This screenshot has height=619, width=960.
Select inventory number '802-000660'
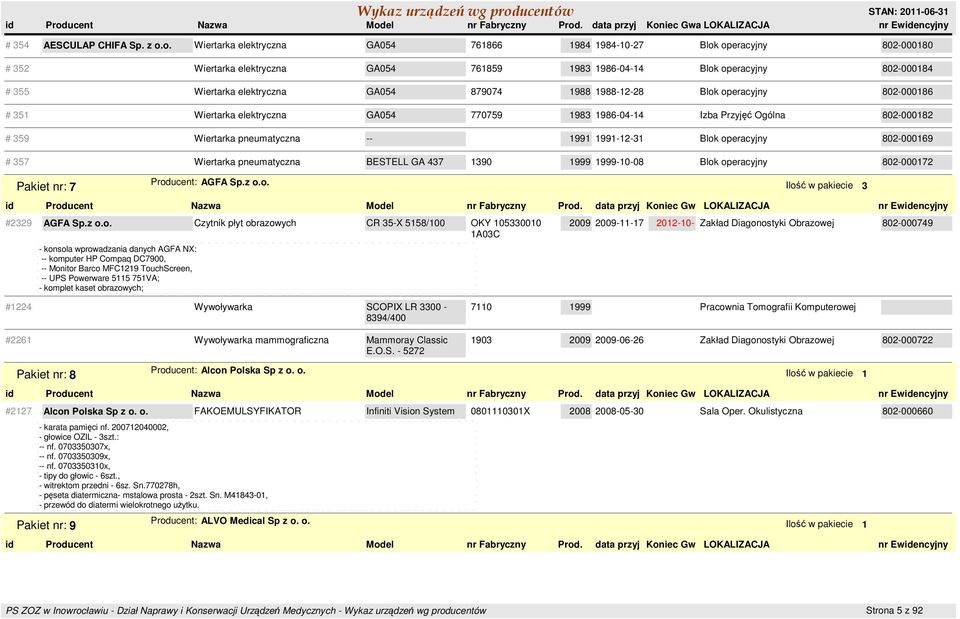coord(907,411)
